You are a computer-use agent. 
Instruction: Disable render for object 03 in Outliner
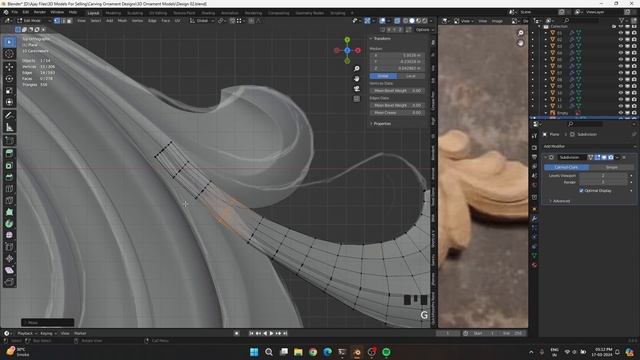pyautogui.click(x=634, y=46)
